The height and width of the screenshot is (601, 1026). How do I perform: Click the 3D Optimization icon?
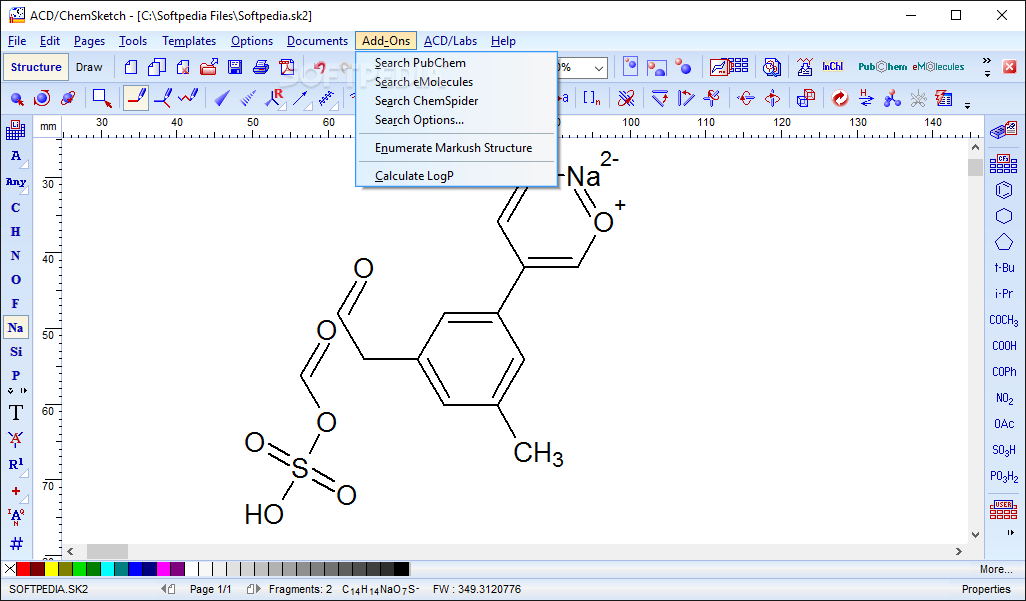[891, 99]
